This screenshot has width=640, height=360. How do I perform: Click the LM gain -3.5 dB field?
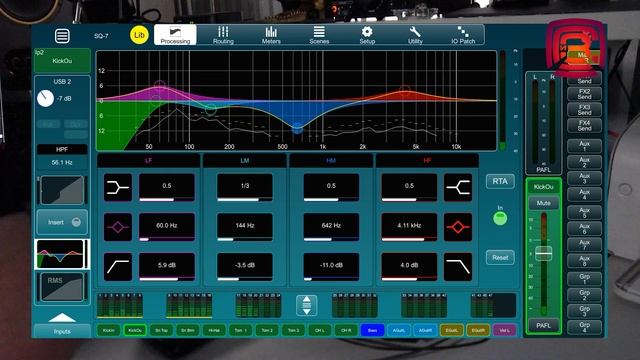click(x=245, y=267)
